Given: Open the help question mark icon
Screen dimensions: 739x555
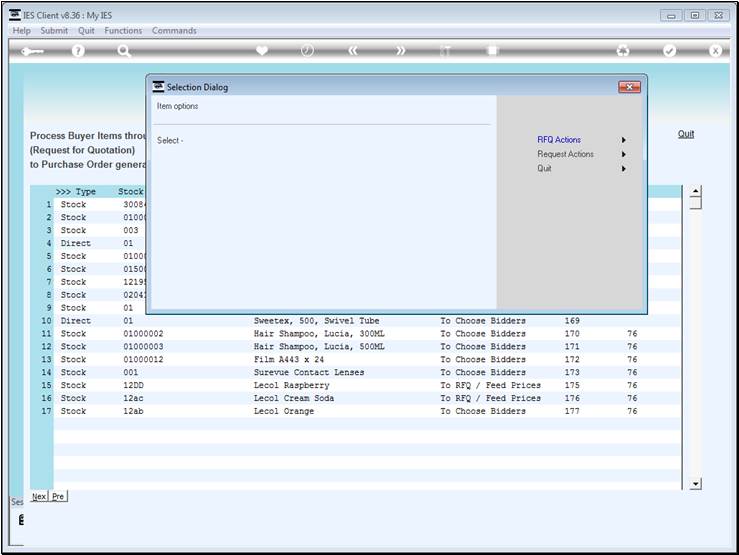Looking at the screenshot, I should (x=78, y=50).
